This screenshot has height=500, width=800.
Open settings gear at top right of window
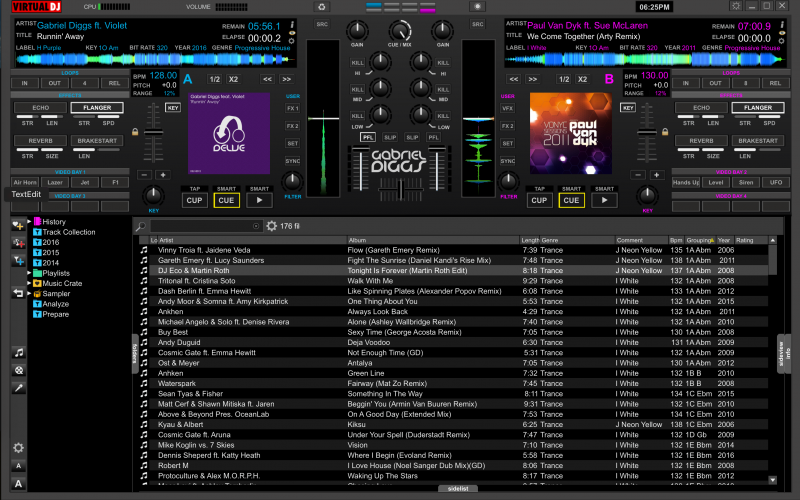(736, 6)
